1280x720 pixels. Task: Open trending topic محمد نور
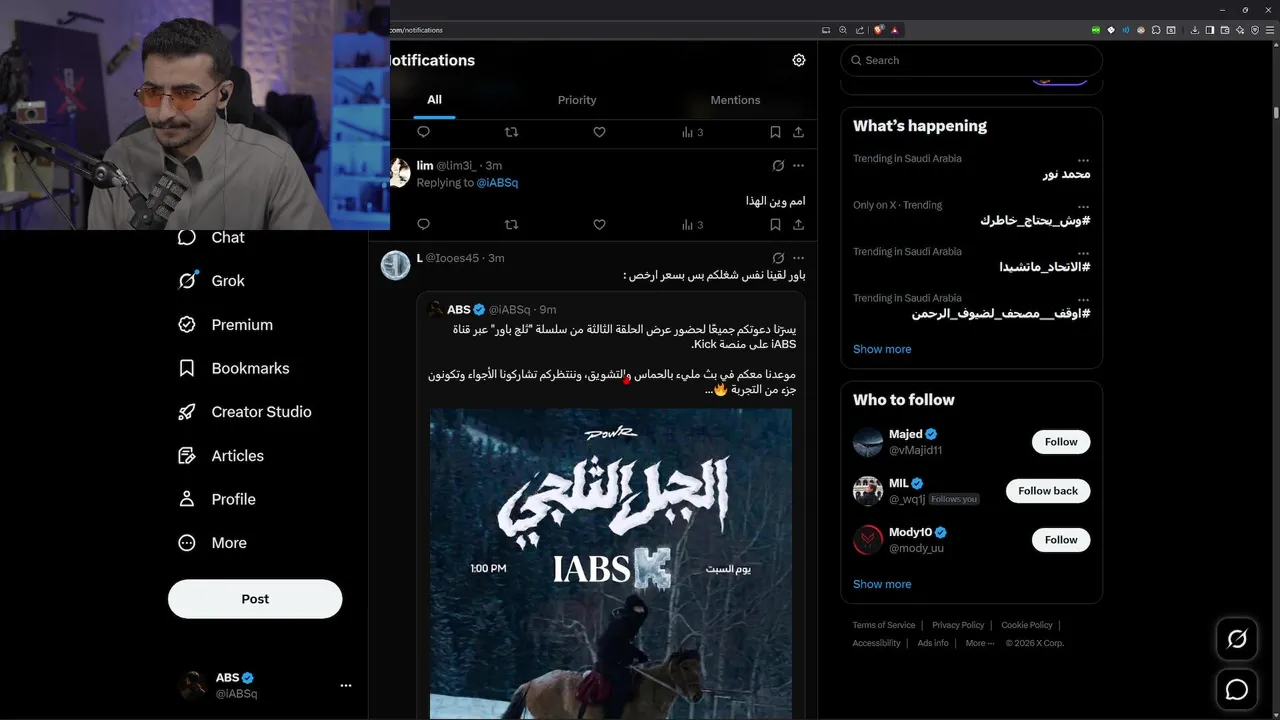pyautogui.click(x=1066, y=174)
